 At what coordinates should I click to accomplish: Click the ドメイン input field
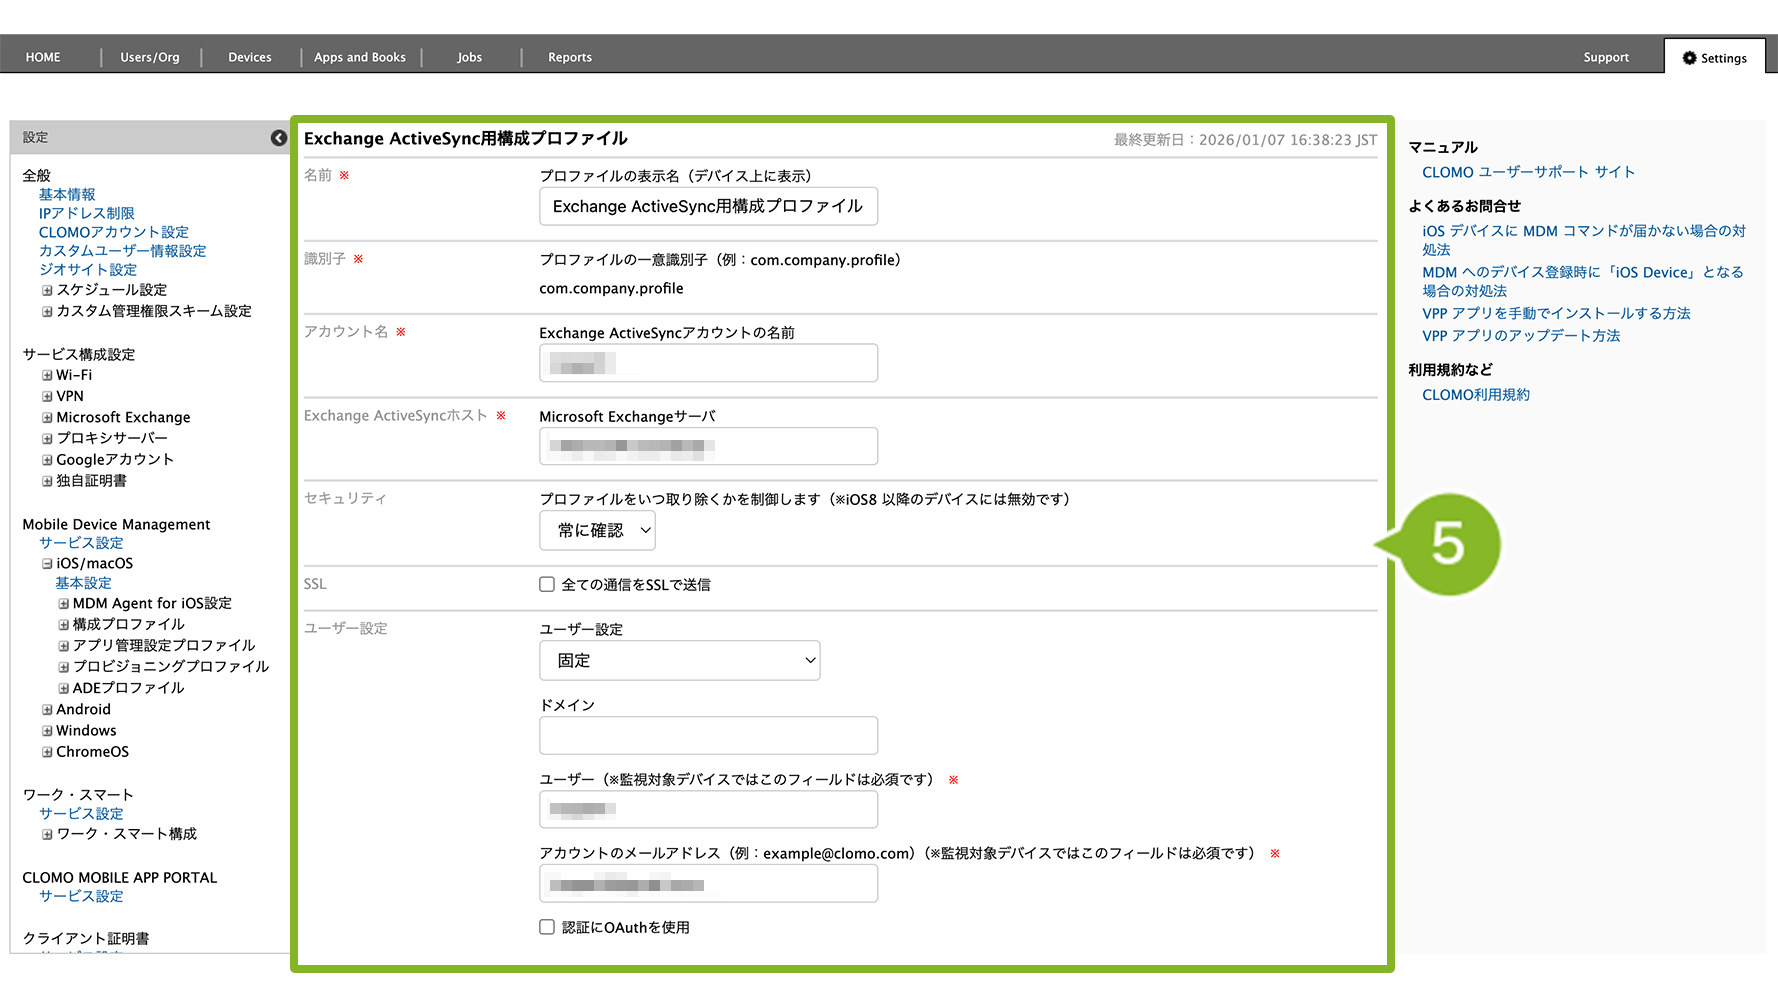[x=708, y=736]
